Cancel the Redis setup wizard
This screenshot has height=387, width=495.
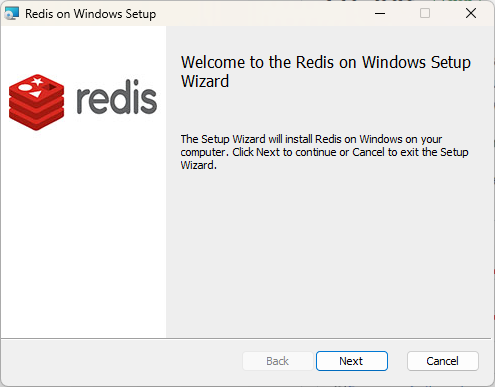443,361
